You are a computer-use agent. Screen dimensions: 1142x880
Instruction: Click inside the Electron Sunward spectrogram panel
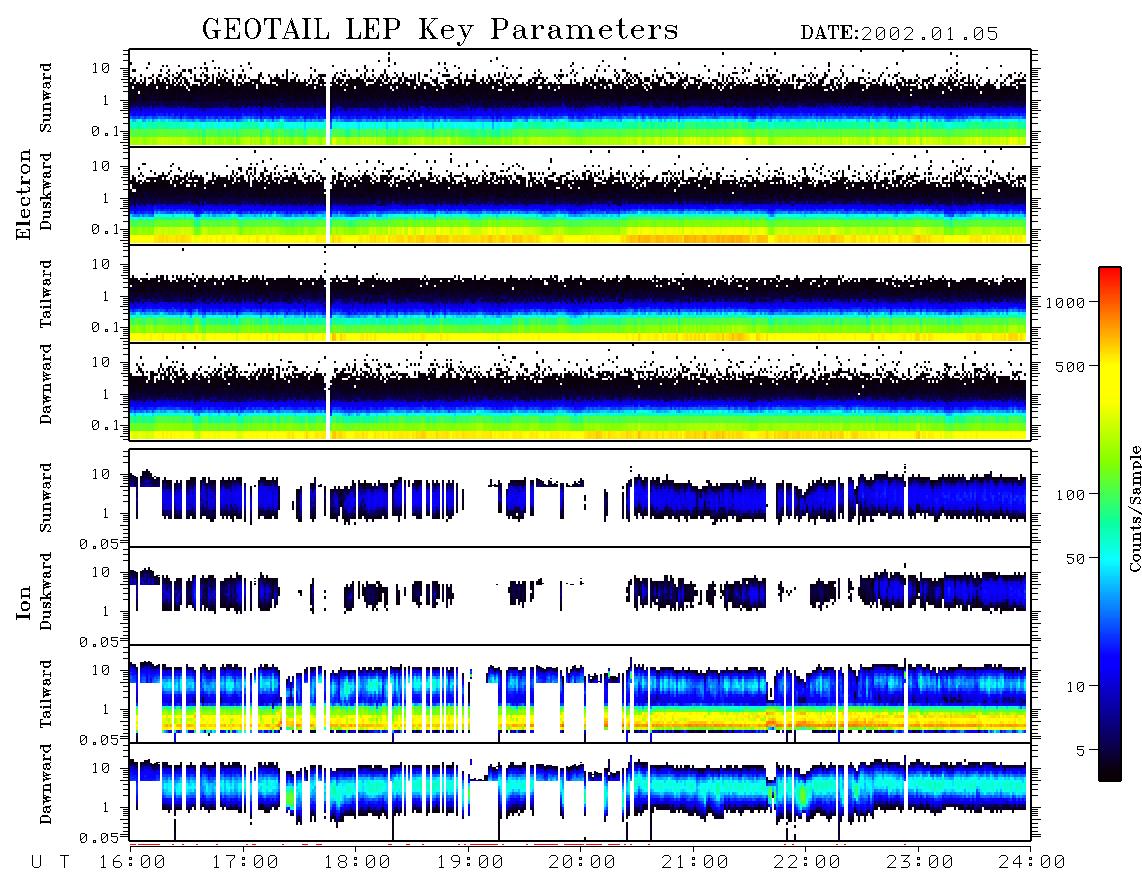tap(580, 98)
